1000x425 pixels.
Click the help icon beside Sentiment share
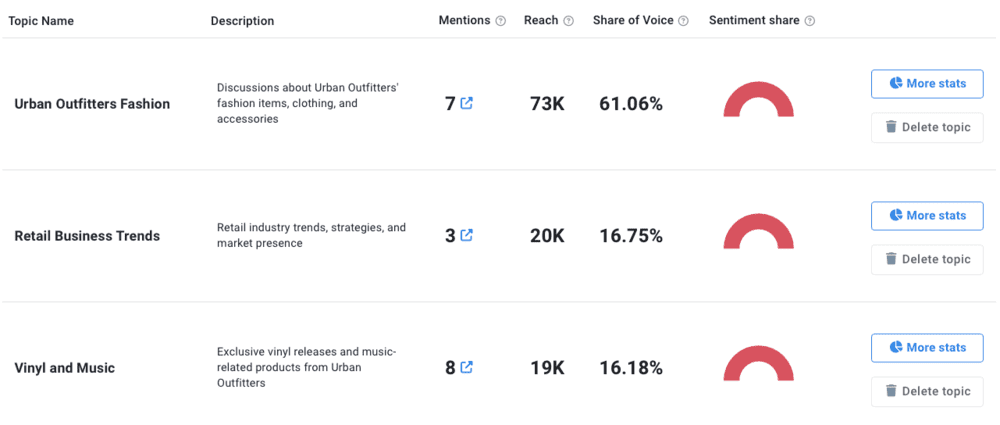pos(809,21)
